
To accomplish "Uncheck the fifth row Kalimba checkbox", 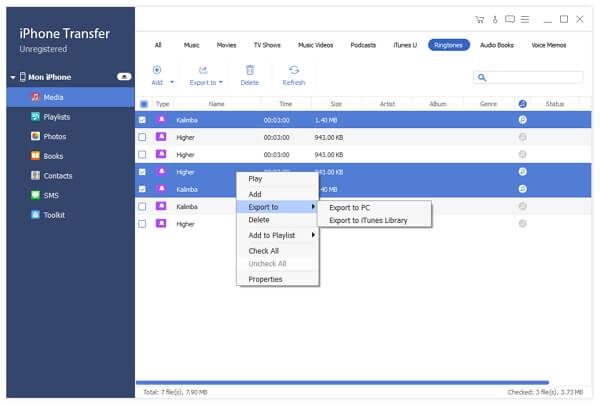I will (x=142, y=189).
